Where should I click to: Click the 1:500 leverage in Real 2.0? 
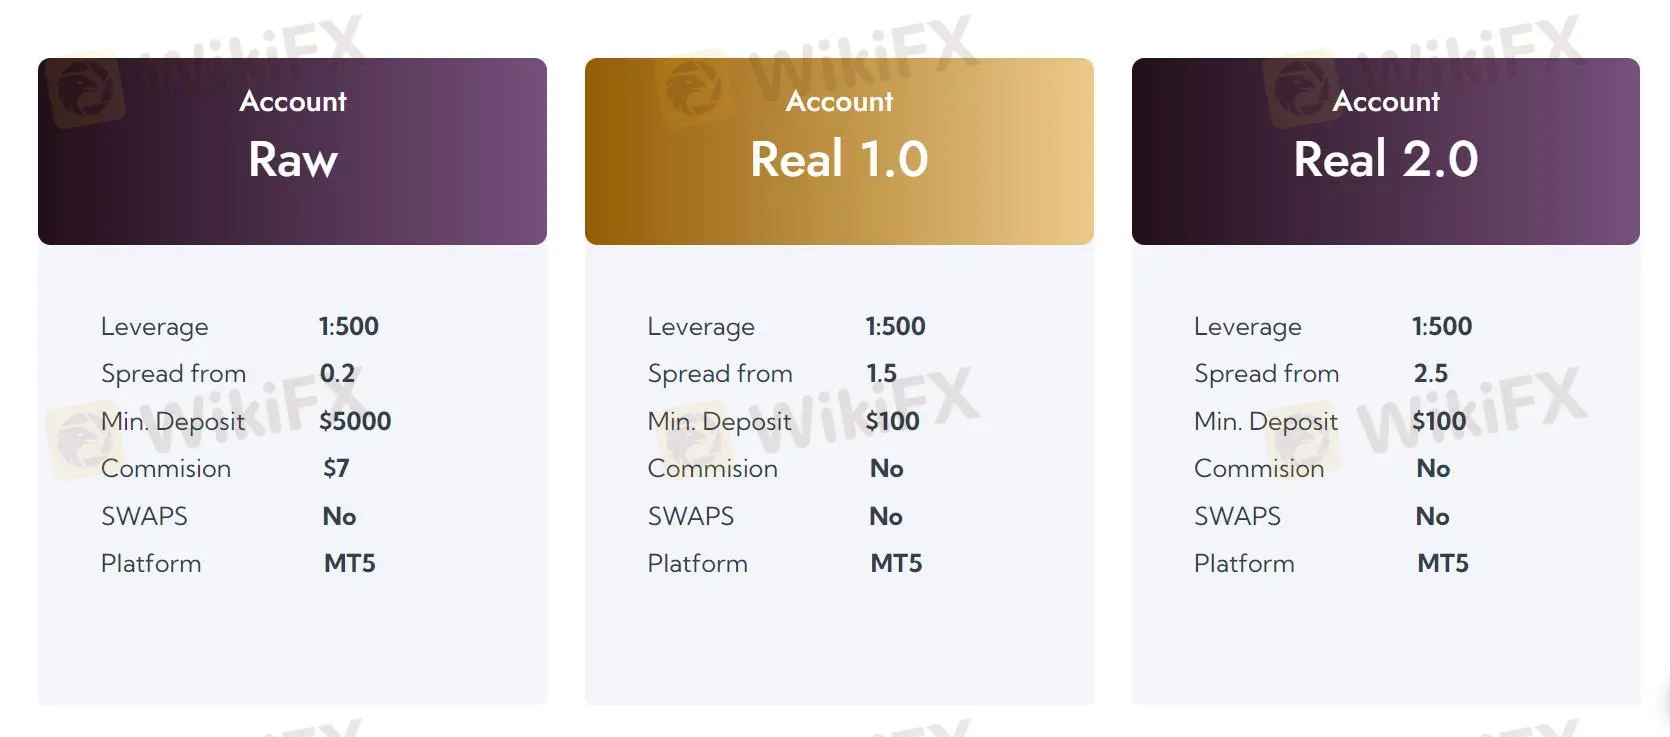[1442, 326]
